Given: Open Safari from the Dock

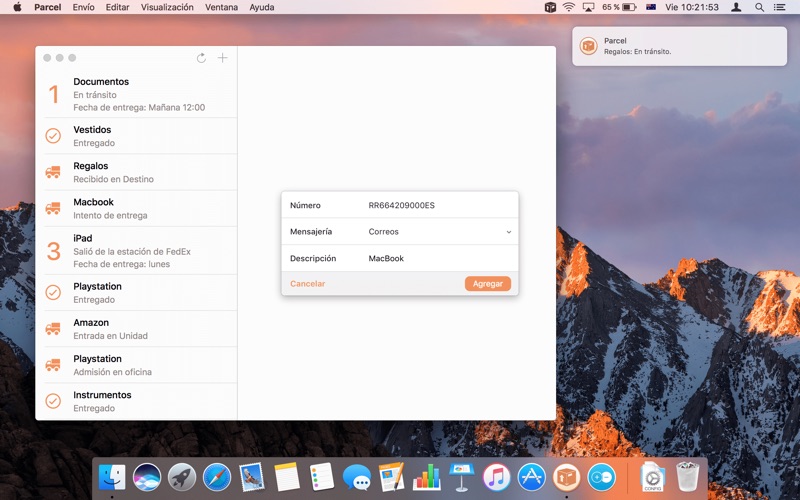Looking at the screenshot, I should coord(217,478).
